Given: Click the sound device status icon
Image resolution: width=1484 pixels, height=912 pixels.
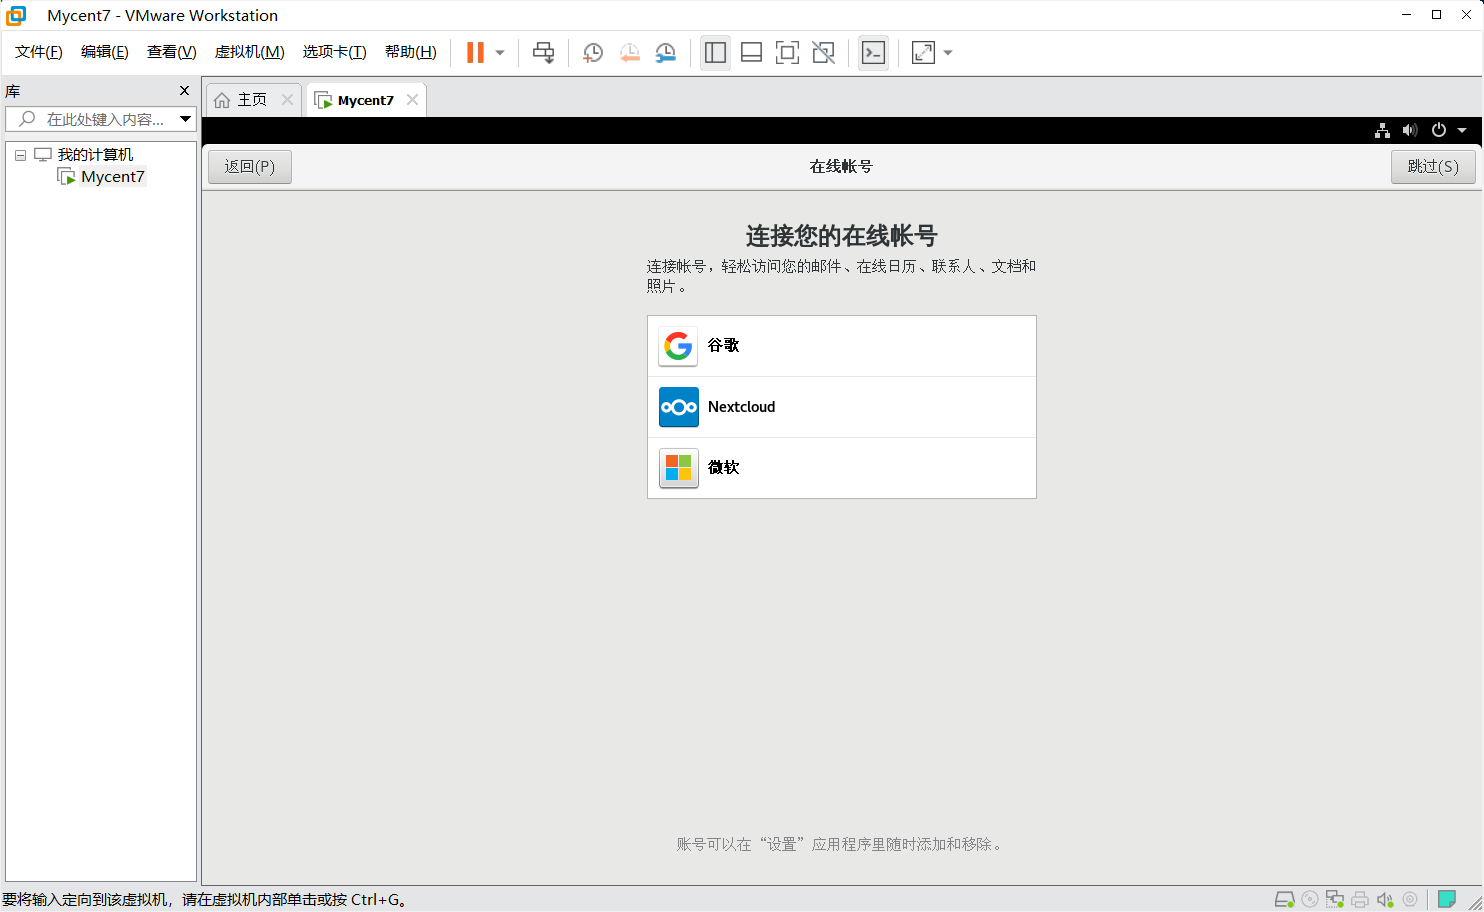Looking at the screenshot, I should pos(1385,899).
